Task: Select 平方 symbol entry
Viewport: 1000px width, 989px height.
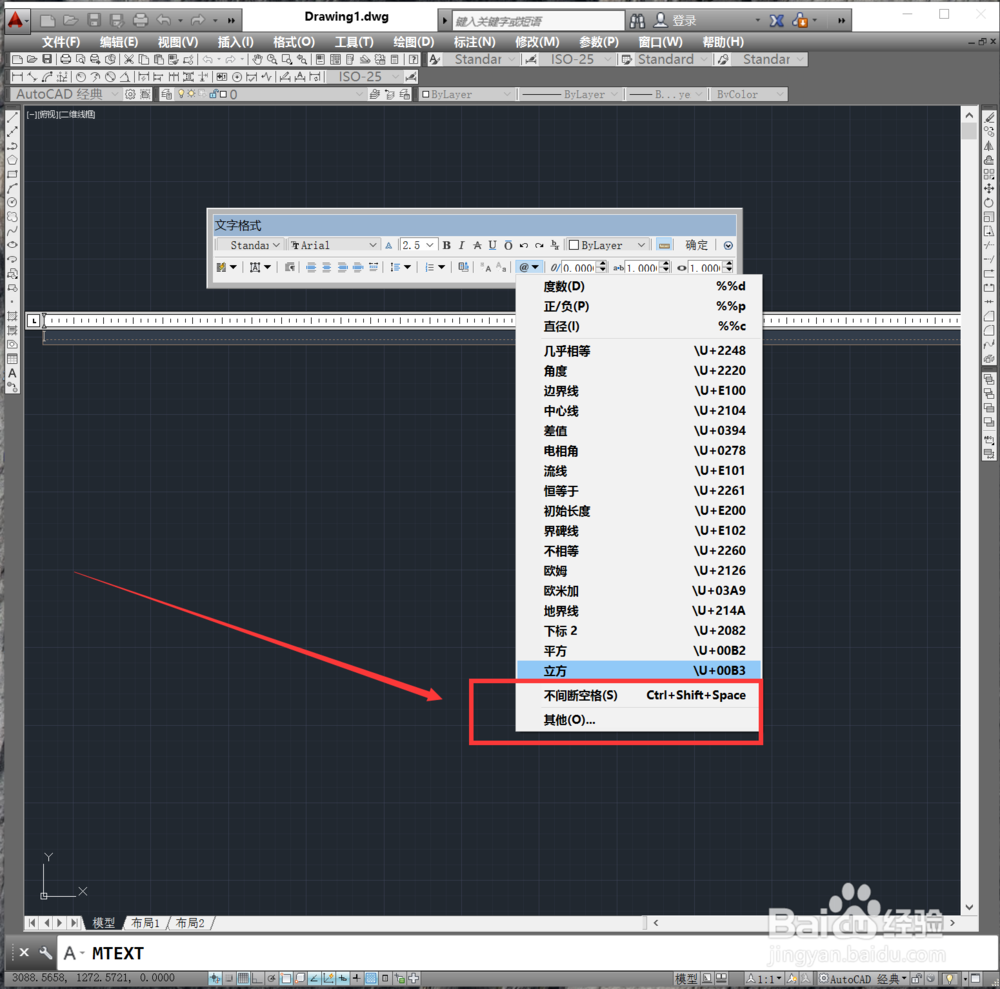Action: click(638, 651)
